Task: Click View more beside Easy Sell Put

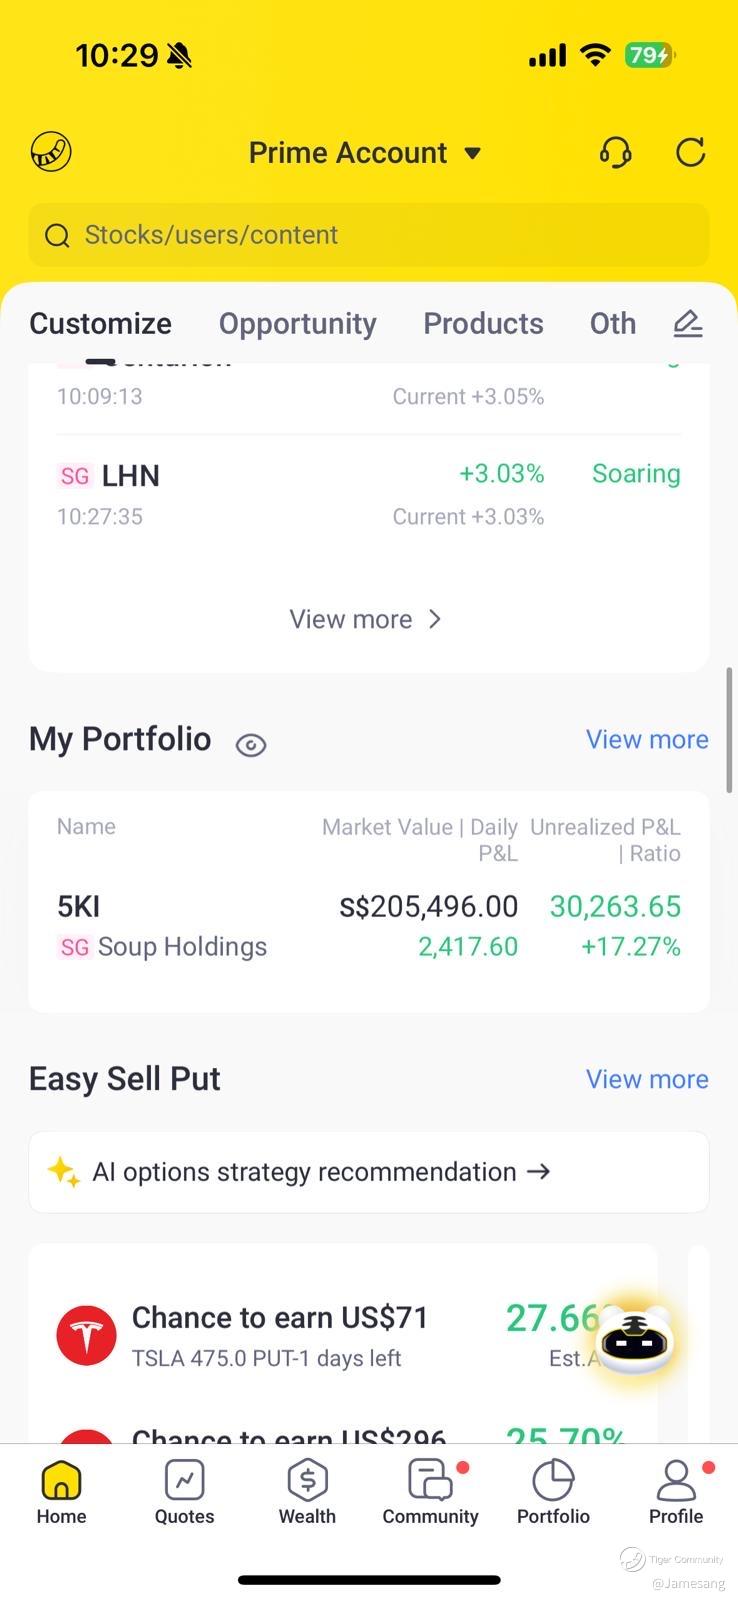Action: point(647,1079)
